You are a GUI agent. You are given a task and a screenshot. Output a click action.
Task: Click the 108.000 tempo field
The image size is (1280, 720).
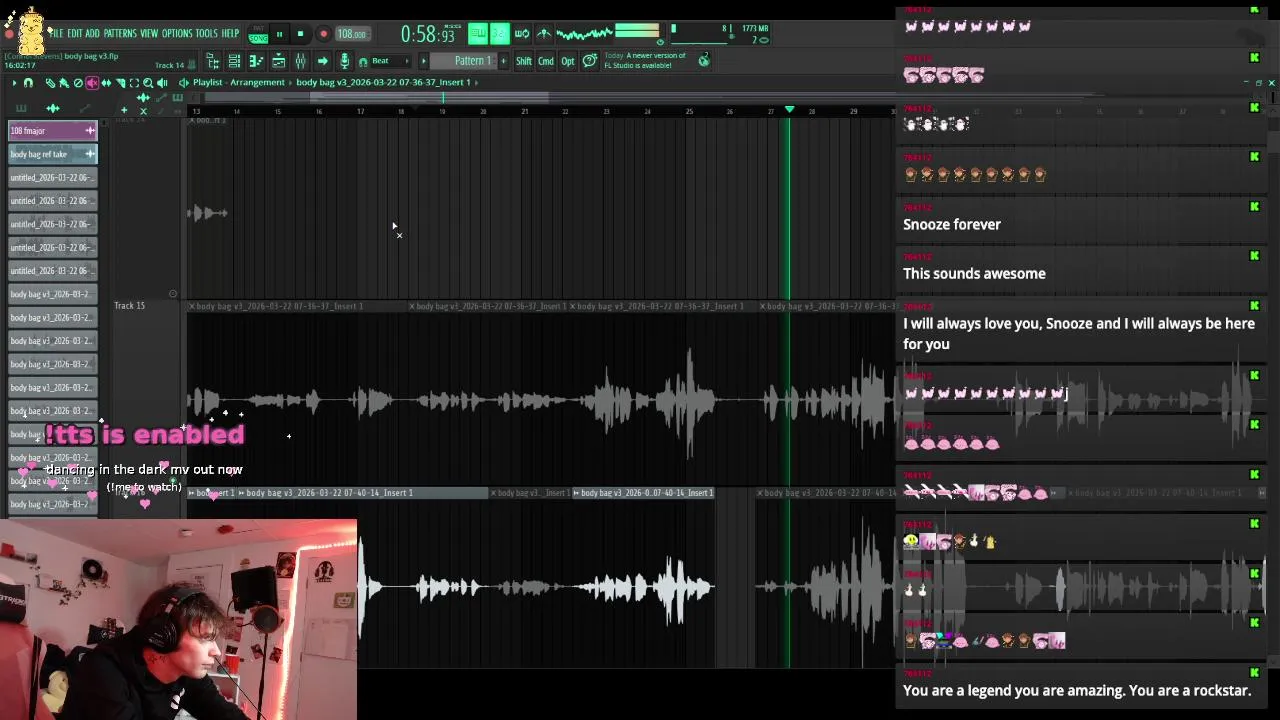pos(352,33)
